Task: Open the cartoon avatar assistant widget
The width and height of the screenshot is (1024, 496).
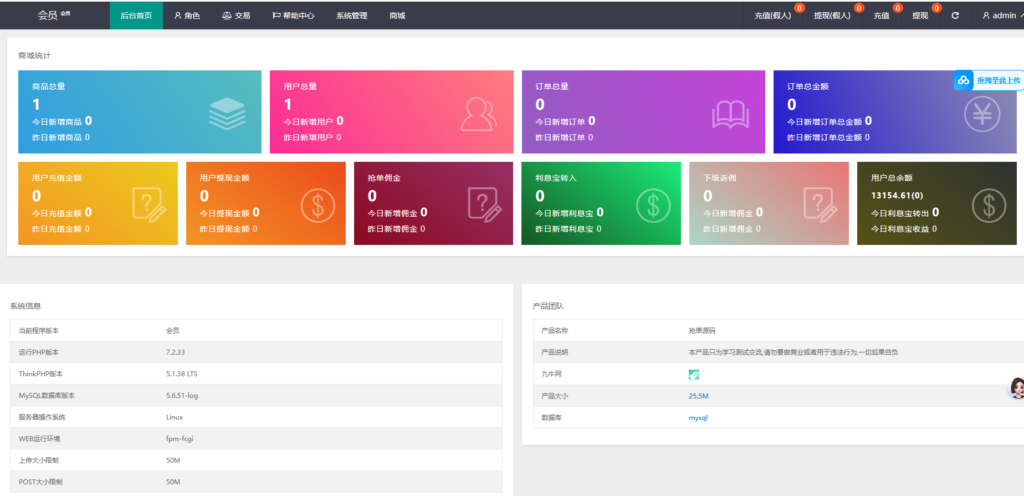Action: click(x=1015, y=389)
